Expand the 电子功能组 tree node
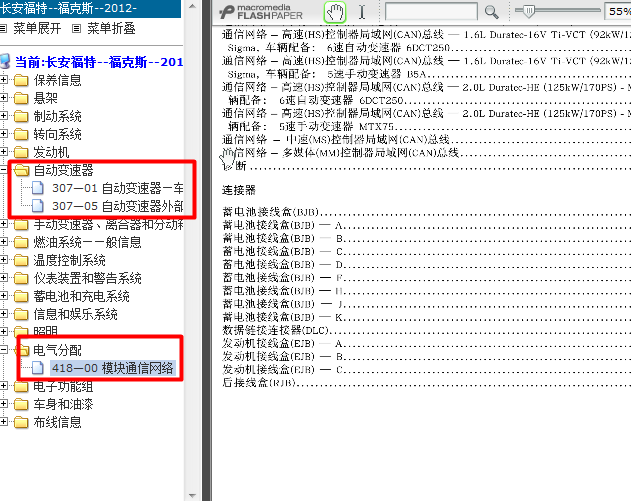This screenshot has height=501, width=631. pyautogui.click(x=3, y=386)
